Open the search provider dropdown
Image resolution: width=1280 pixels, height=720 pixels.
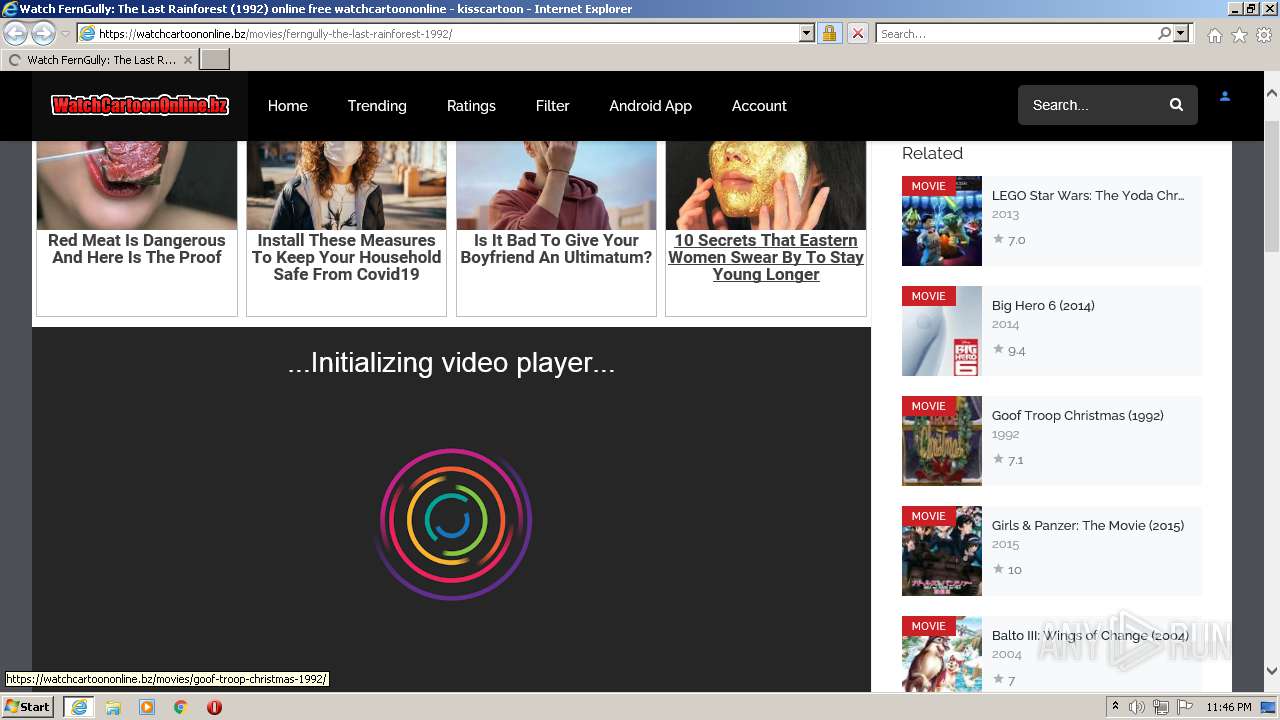click(1181, 33)
